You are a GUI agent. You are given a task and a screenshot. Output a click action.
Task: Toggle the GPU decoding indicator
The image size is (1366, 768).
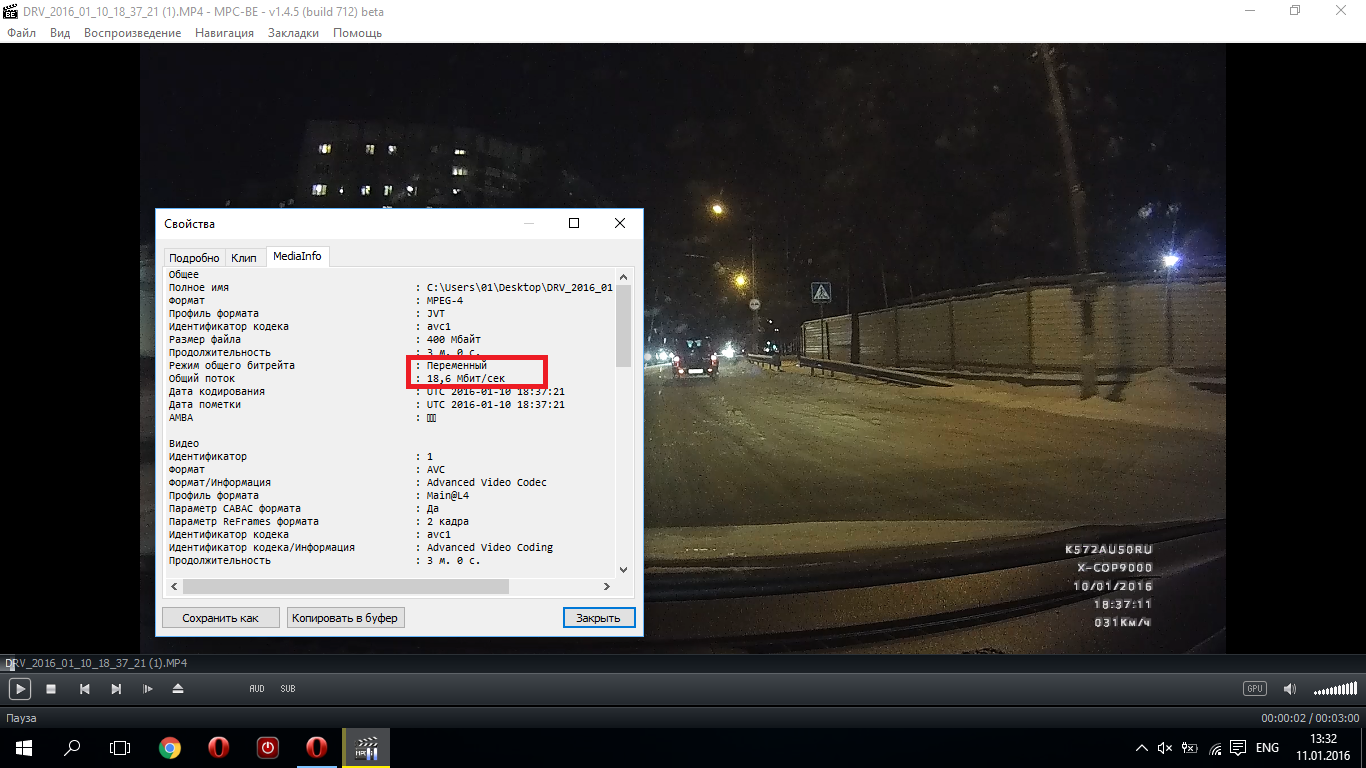[x=1254, y=688]
